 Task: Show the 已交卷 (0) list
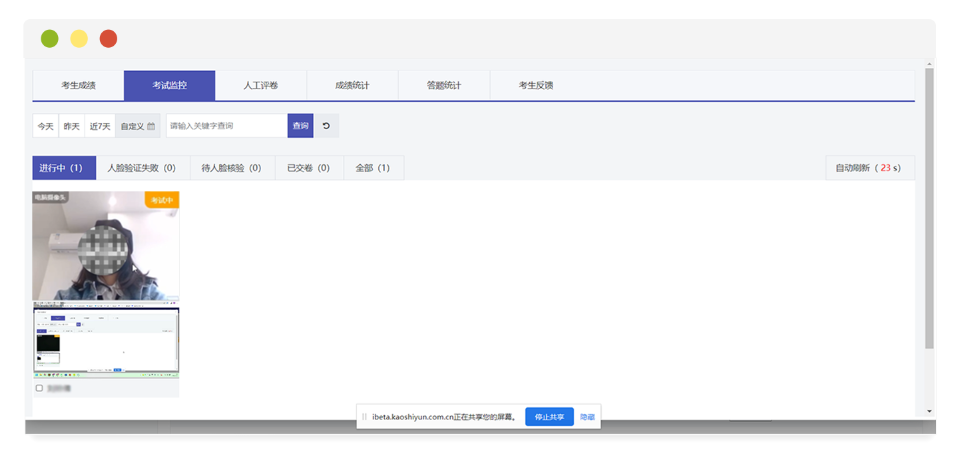[x=309, y=168]
